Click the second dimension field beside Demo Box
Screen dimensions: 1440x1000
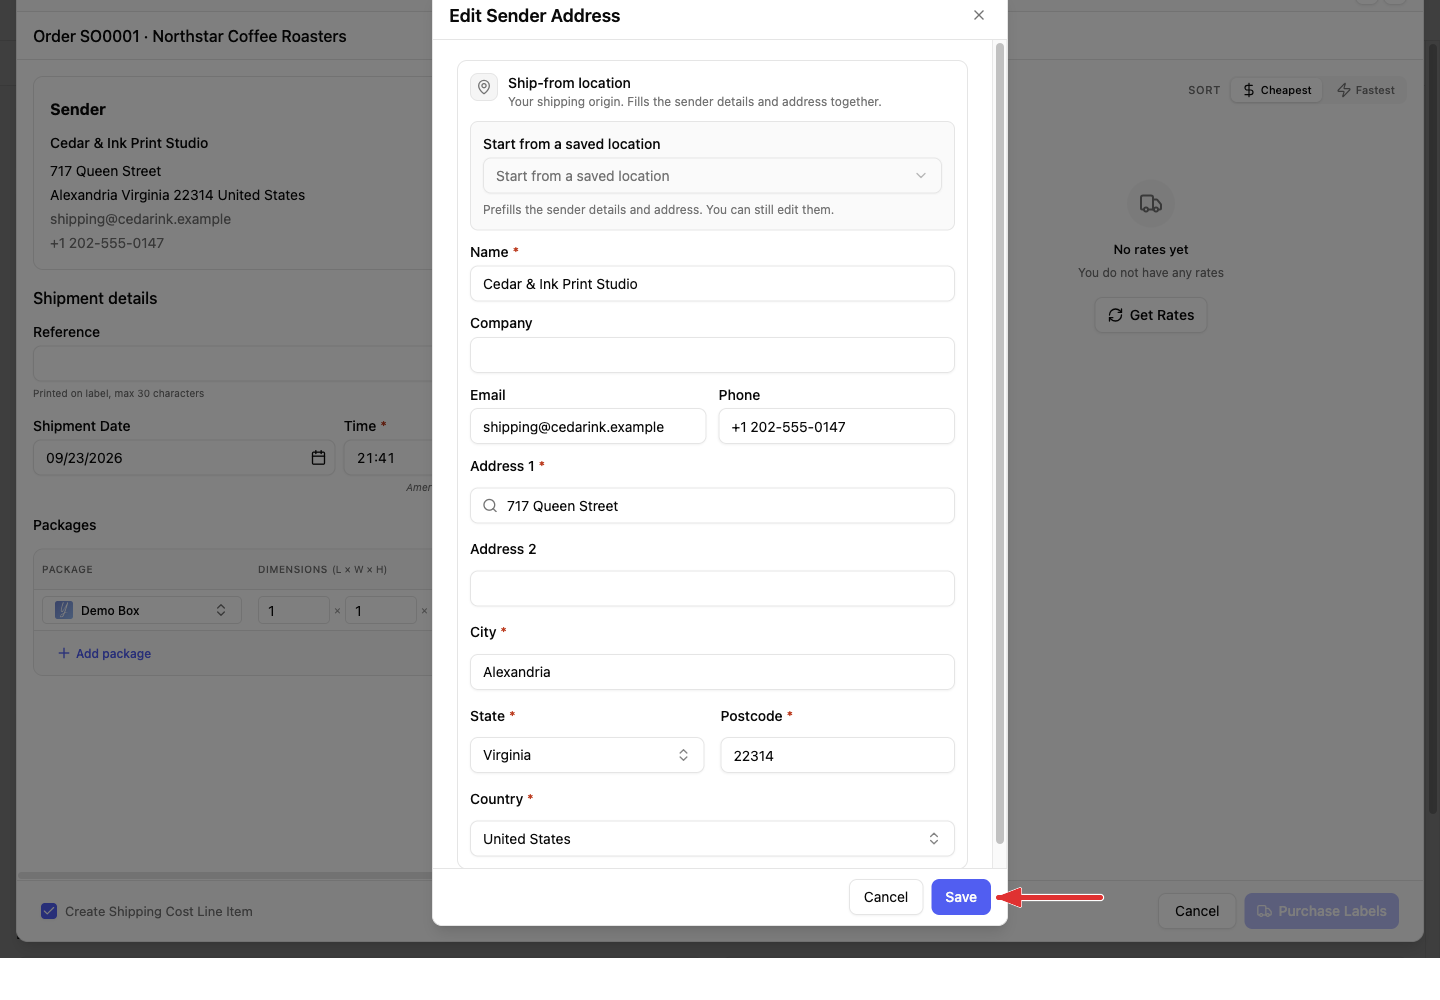pyautogui.click(x=381, y=610)
